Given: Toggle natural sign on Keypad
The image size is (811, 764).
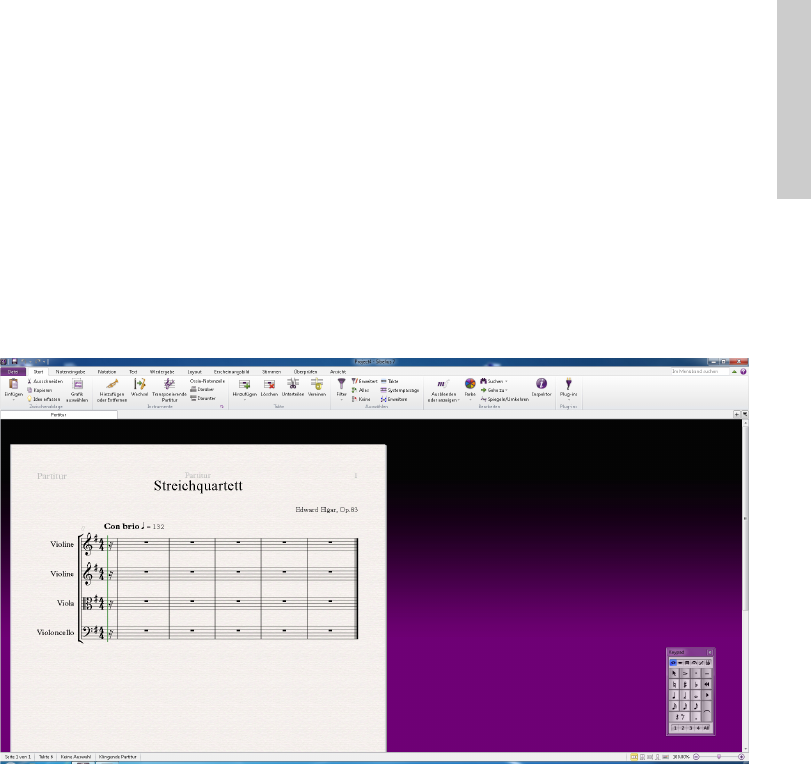Looking at the screenshot, I should click(x=674, y=684).
